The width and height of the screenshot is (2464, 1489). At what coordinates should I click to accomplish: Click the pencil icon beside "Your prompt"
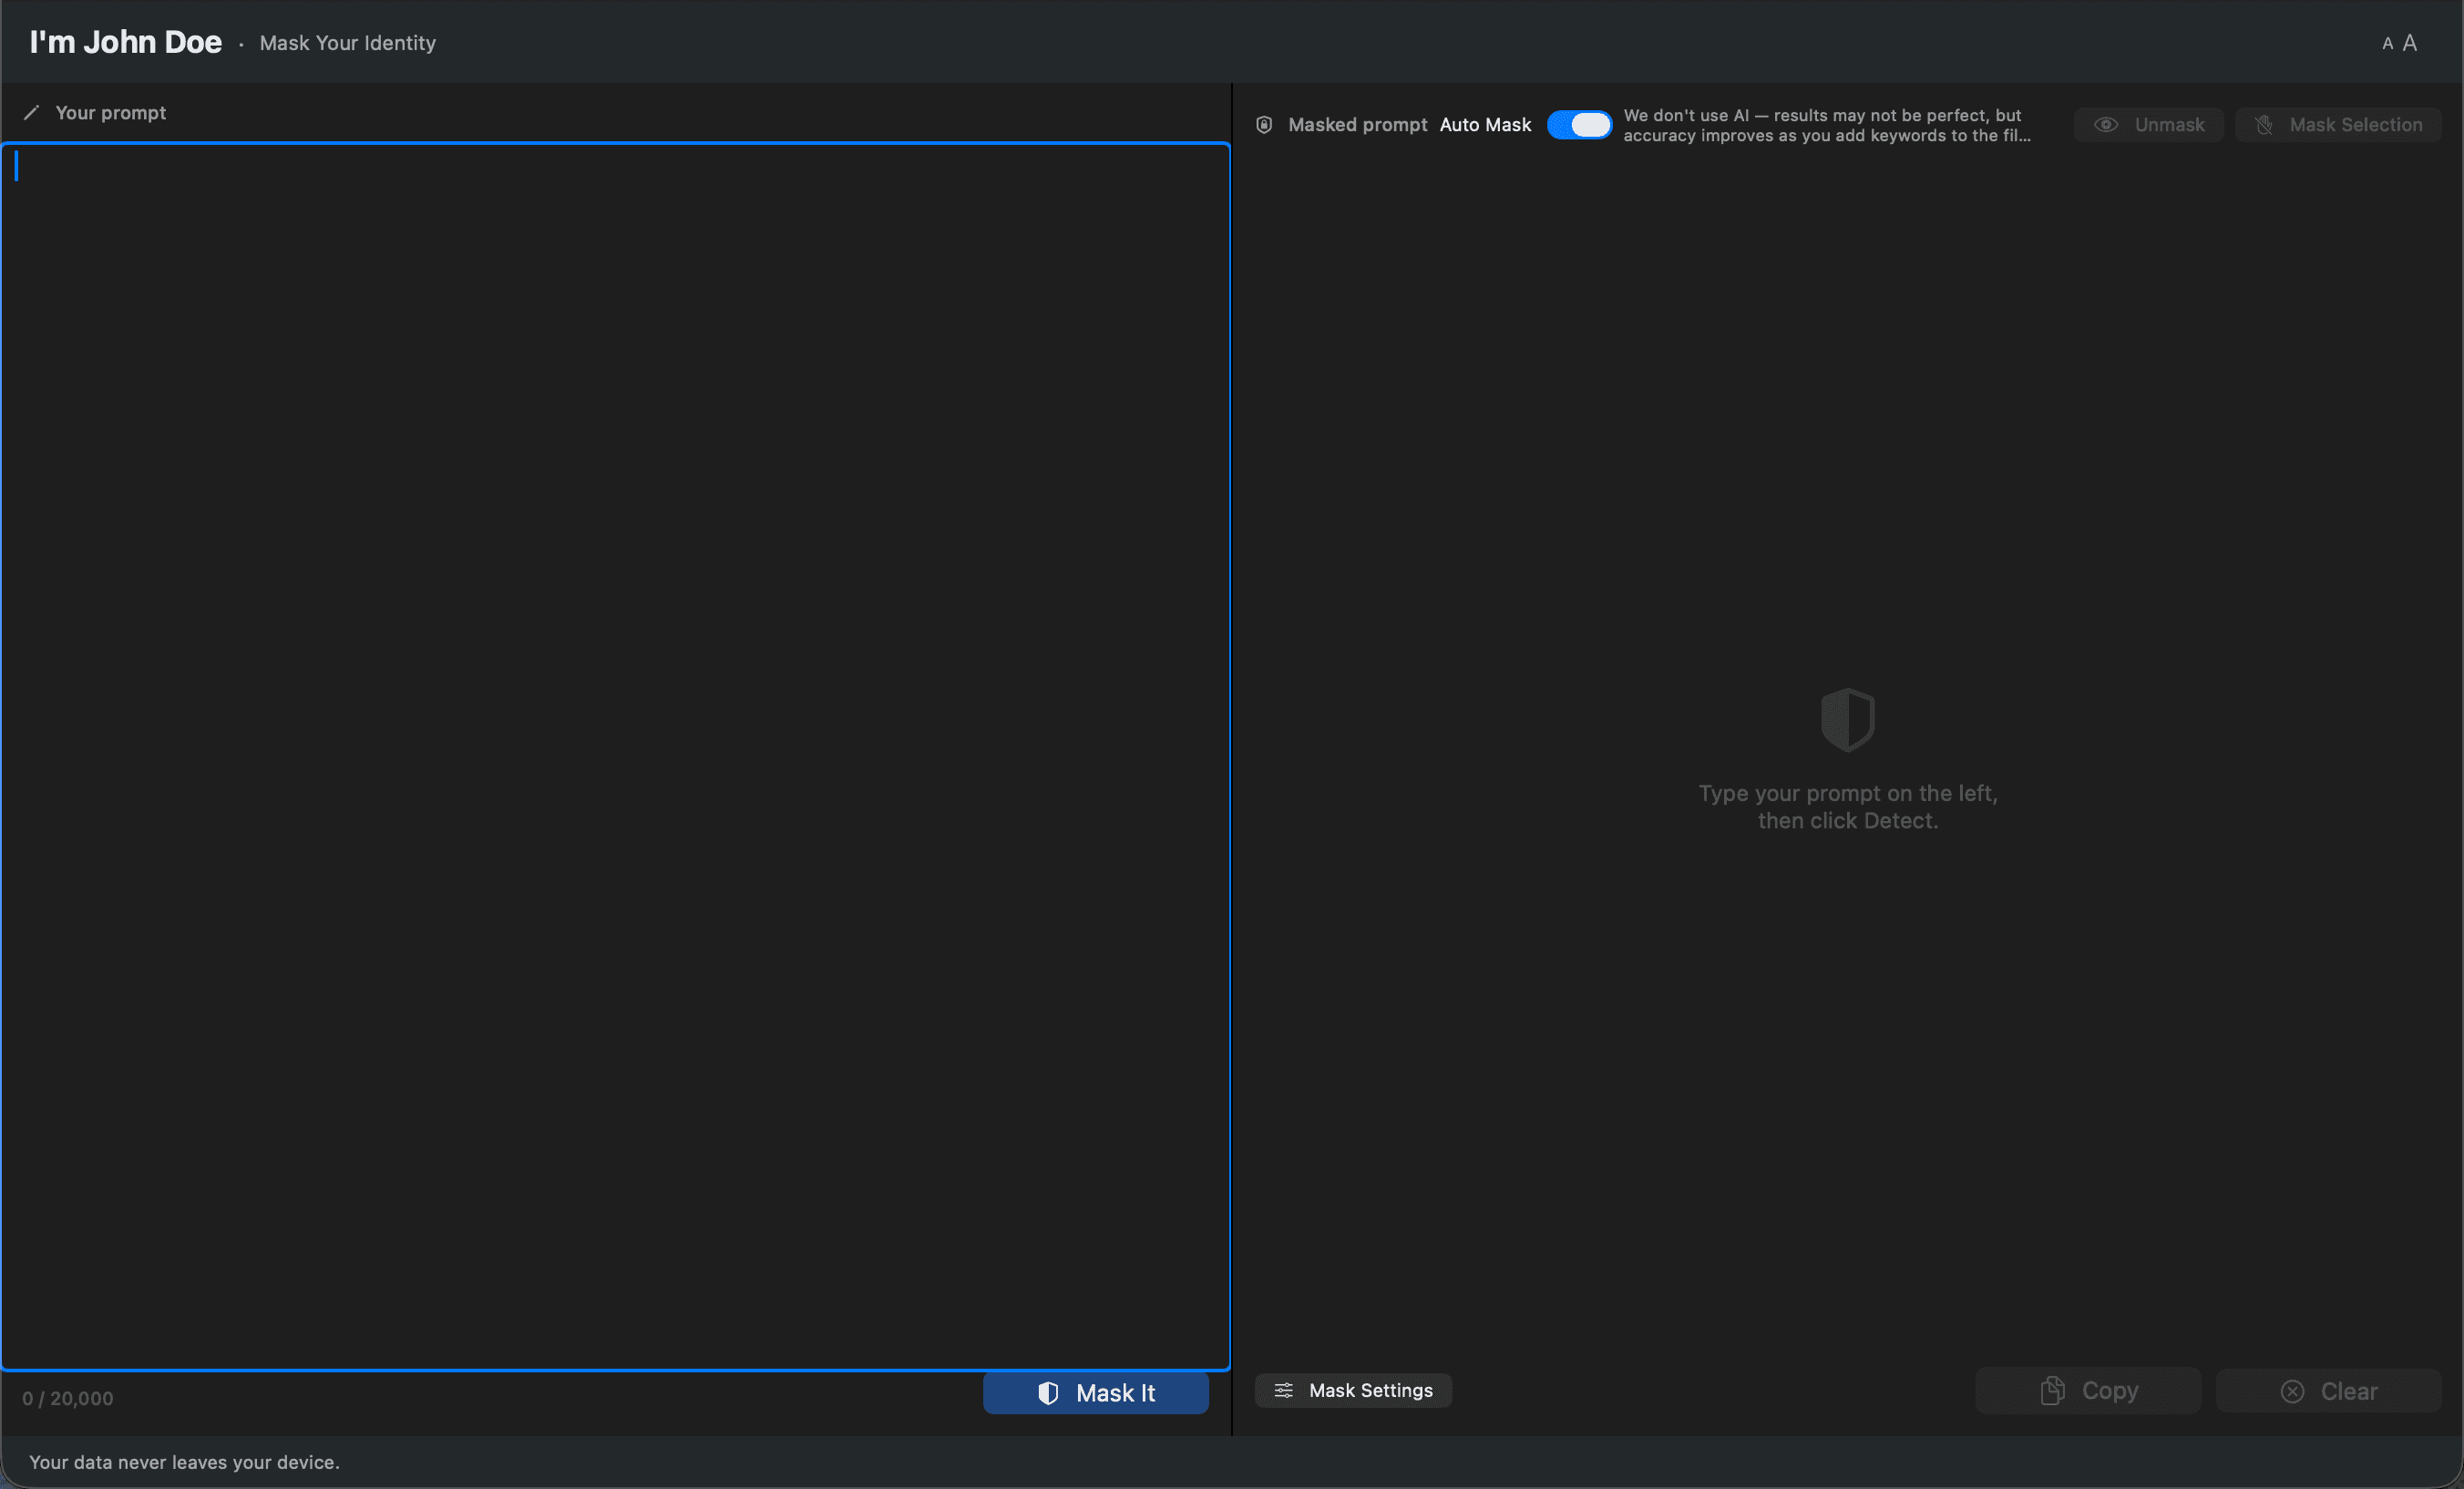click(x=32, y=112)
